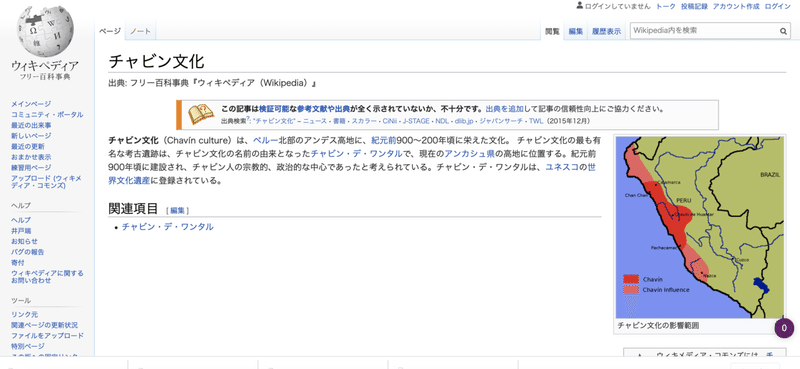Click the ツール sidebar section heading
The height and width of the screenshot is (369, 800).
(21, 300)
